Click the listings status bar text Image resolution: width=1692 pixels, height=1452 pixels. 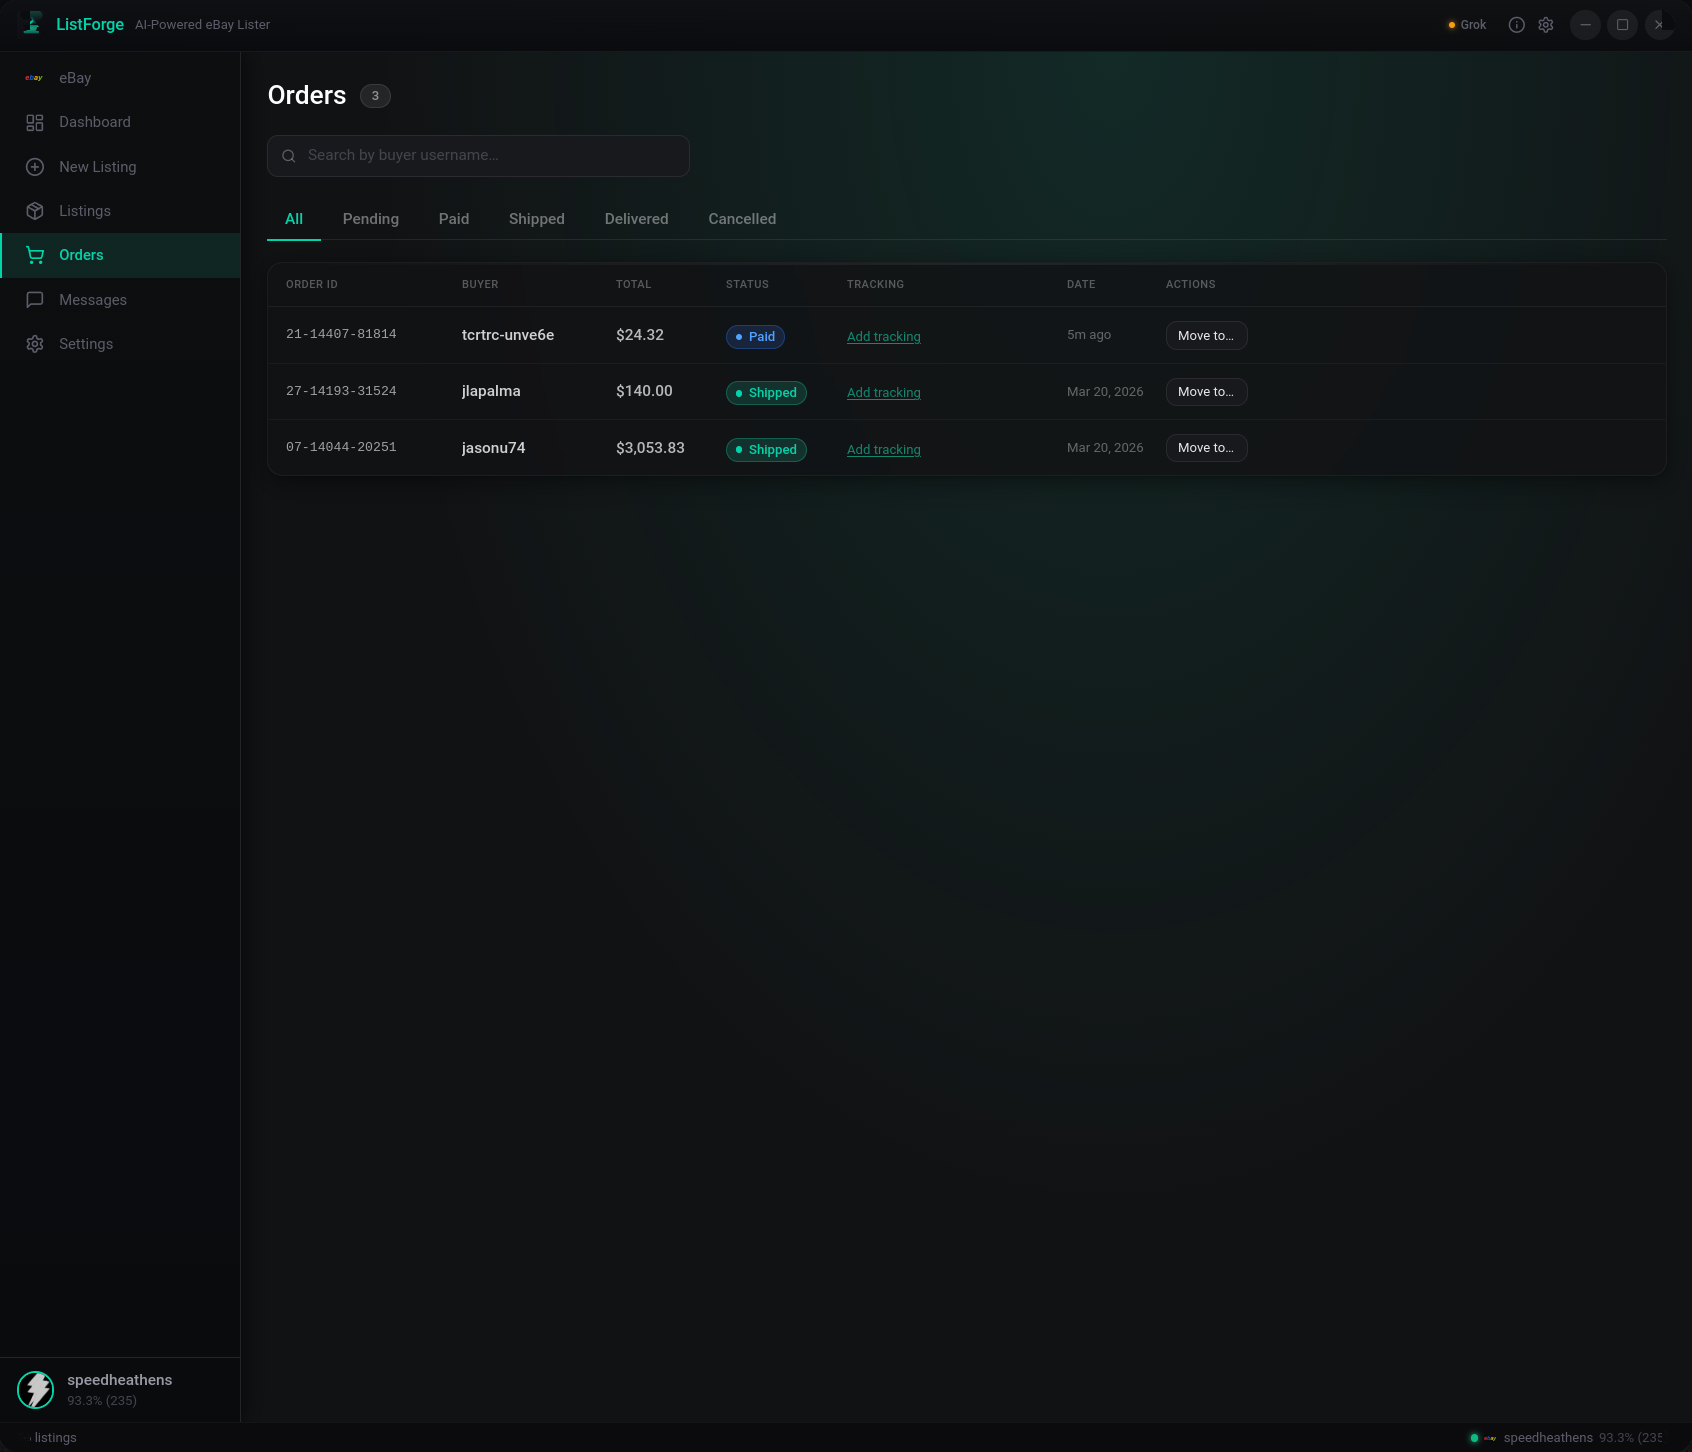pyautogui.click(x=55, y=1438)
